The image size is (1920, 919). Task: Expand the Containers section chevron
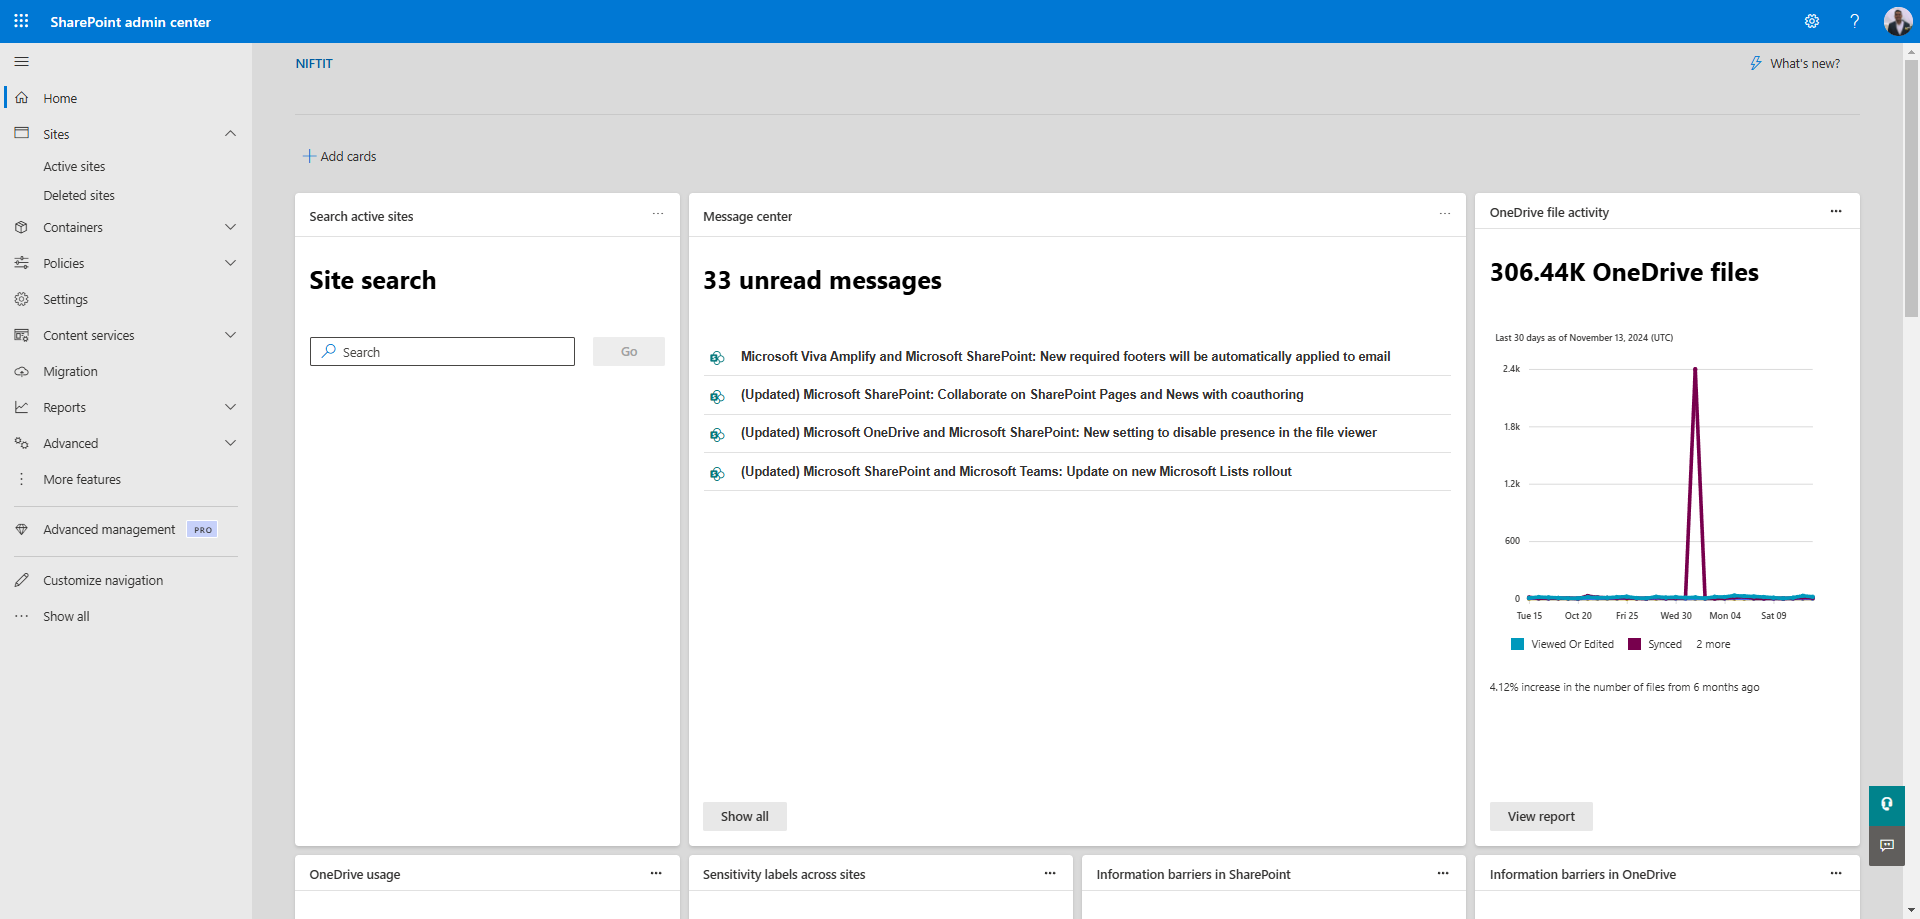(x=230, y=227)
